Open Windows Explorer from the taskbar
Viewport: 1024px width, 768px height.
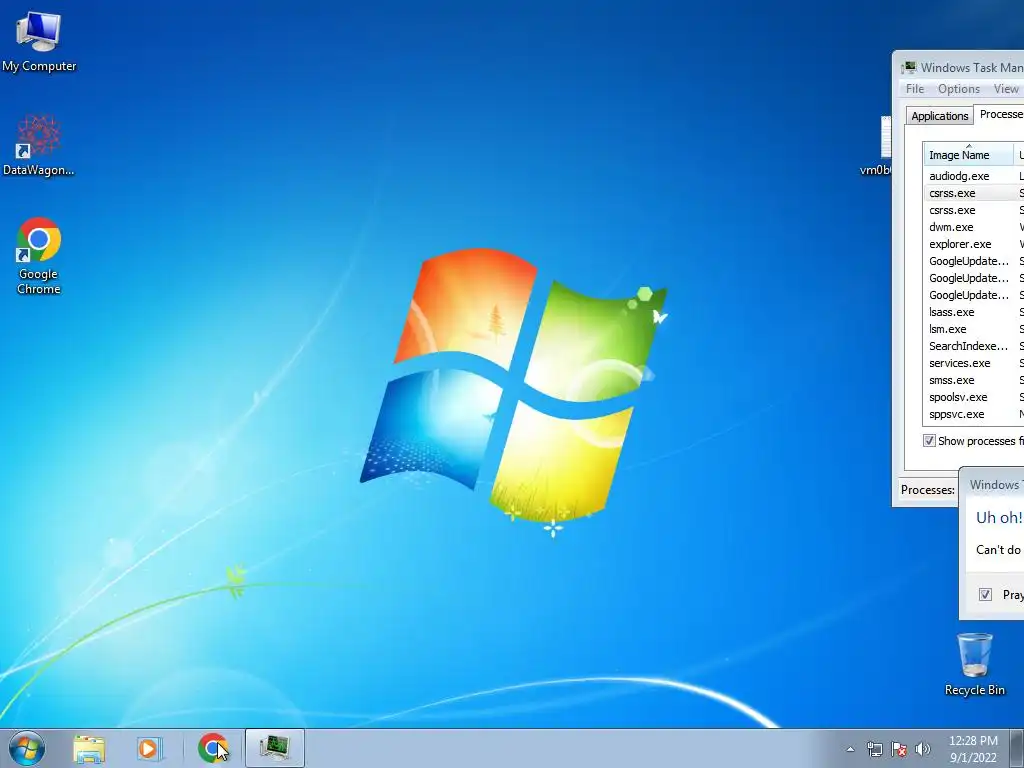tap(89, 748)
